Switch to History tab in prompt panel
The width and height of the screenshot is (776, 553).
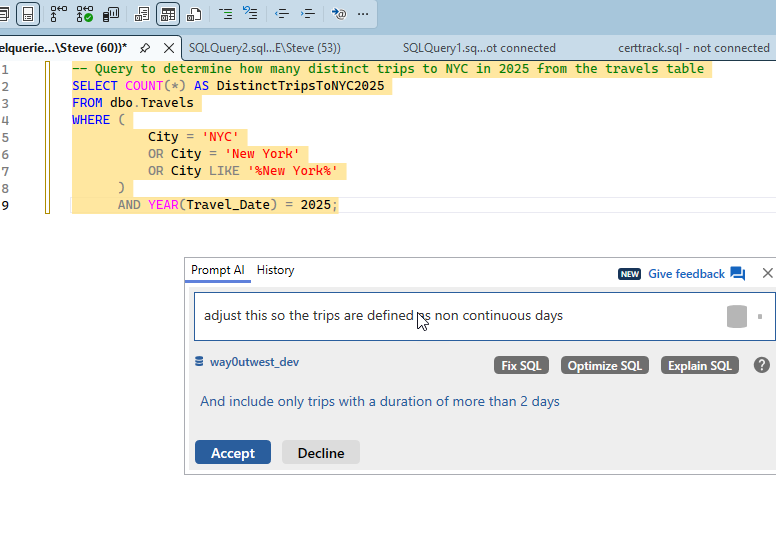[x=275, y=270]
